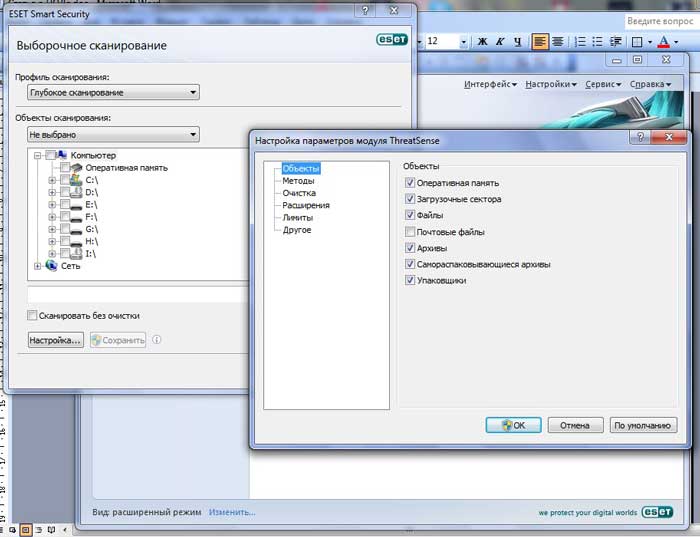Switch to Word print layout view icon

click(x=26, y=530)
